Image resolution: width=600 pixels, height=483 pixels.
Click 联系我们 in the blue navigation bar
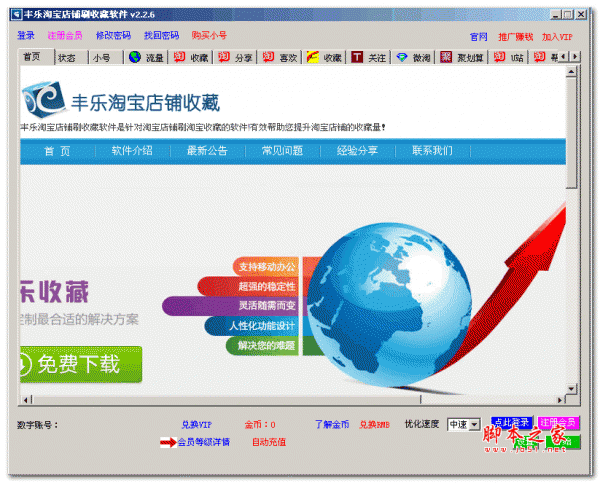coord(432,151)
